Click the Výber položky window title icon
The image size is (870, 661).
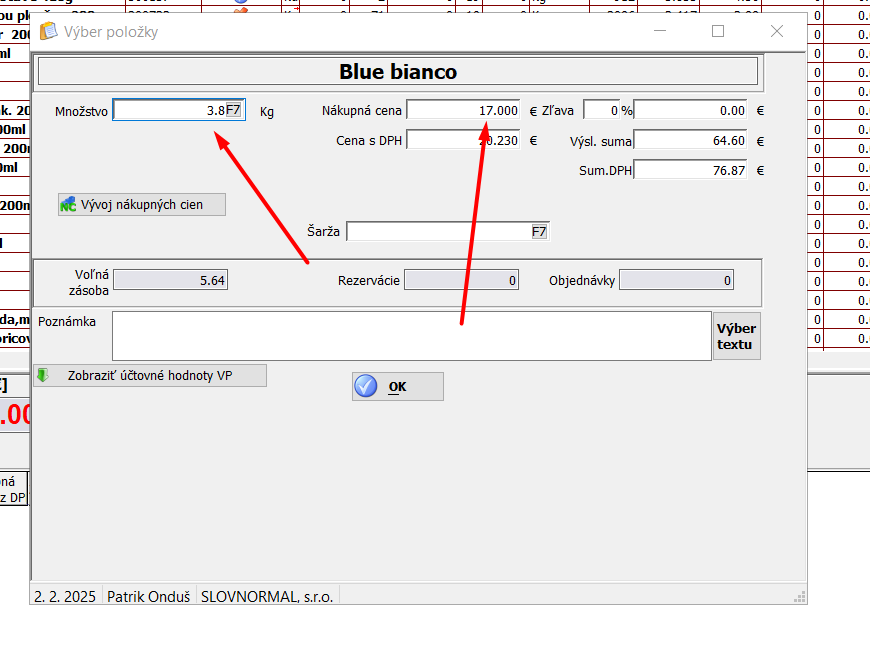click(x=48, y=31)
